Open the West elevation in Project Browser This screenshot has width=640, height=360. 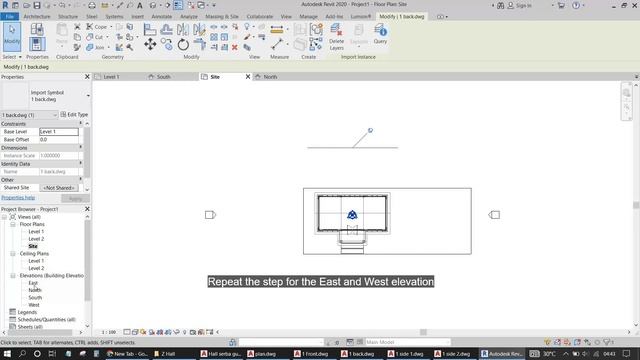[x=34, y=305]
